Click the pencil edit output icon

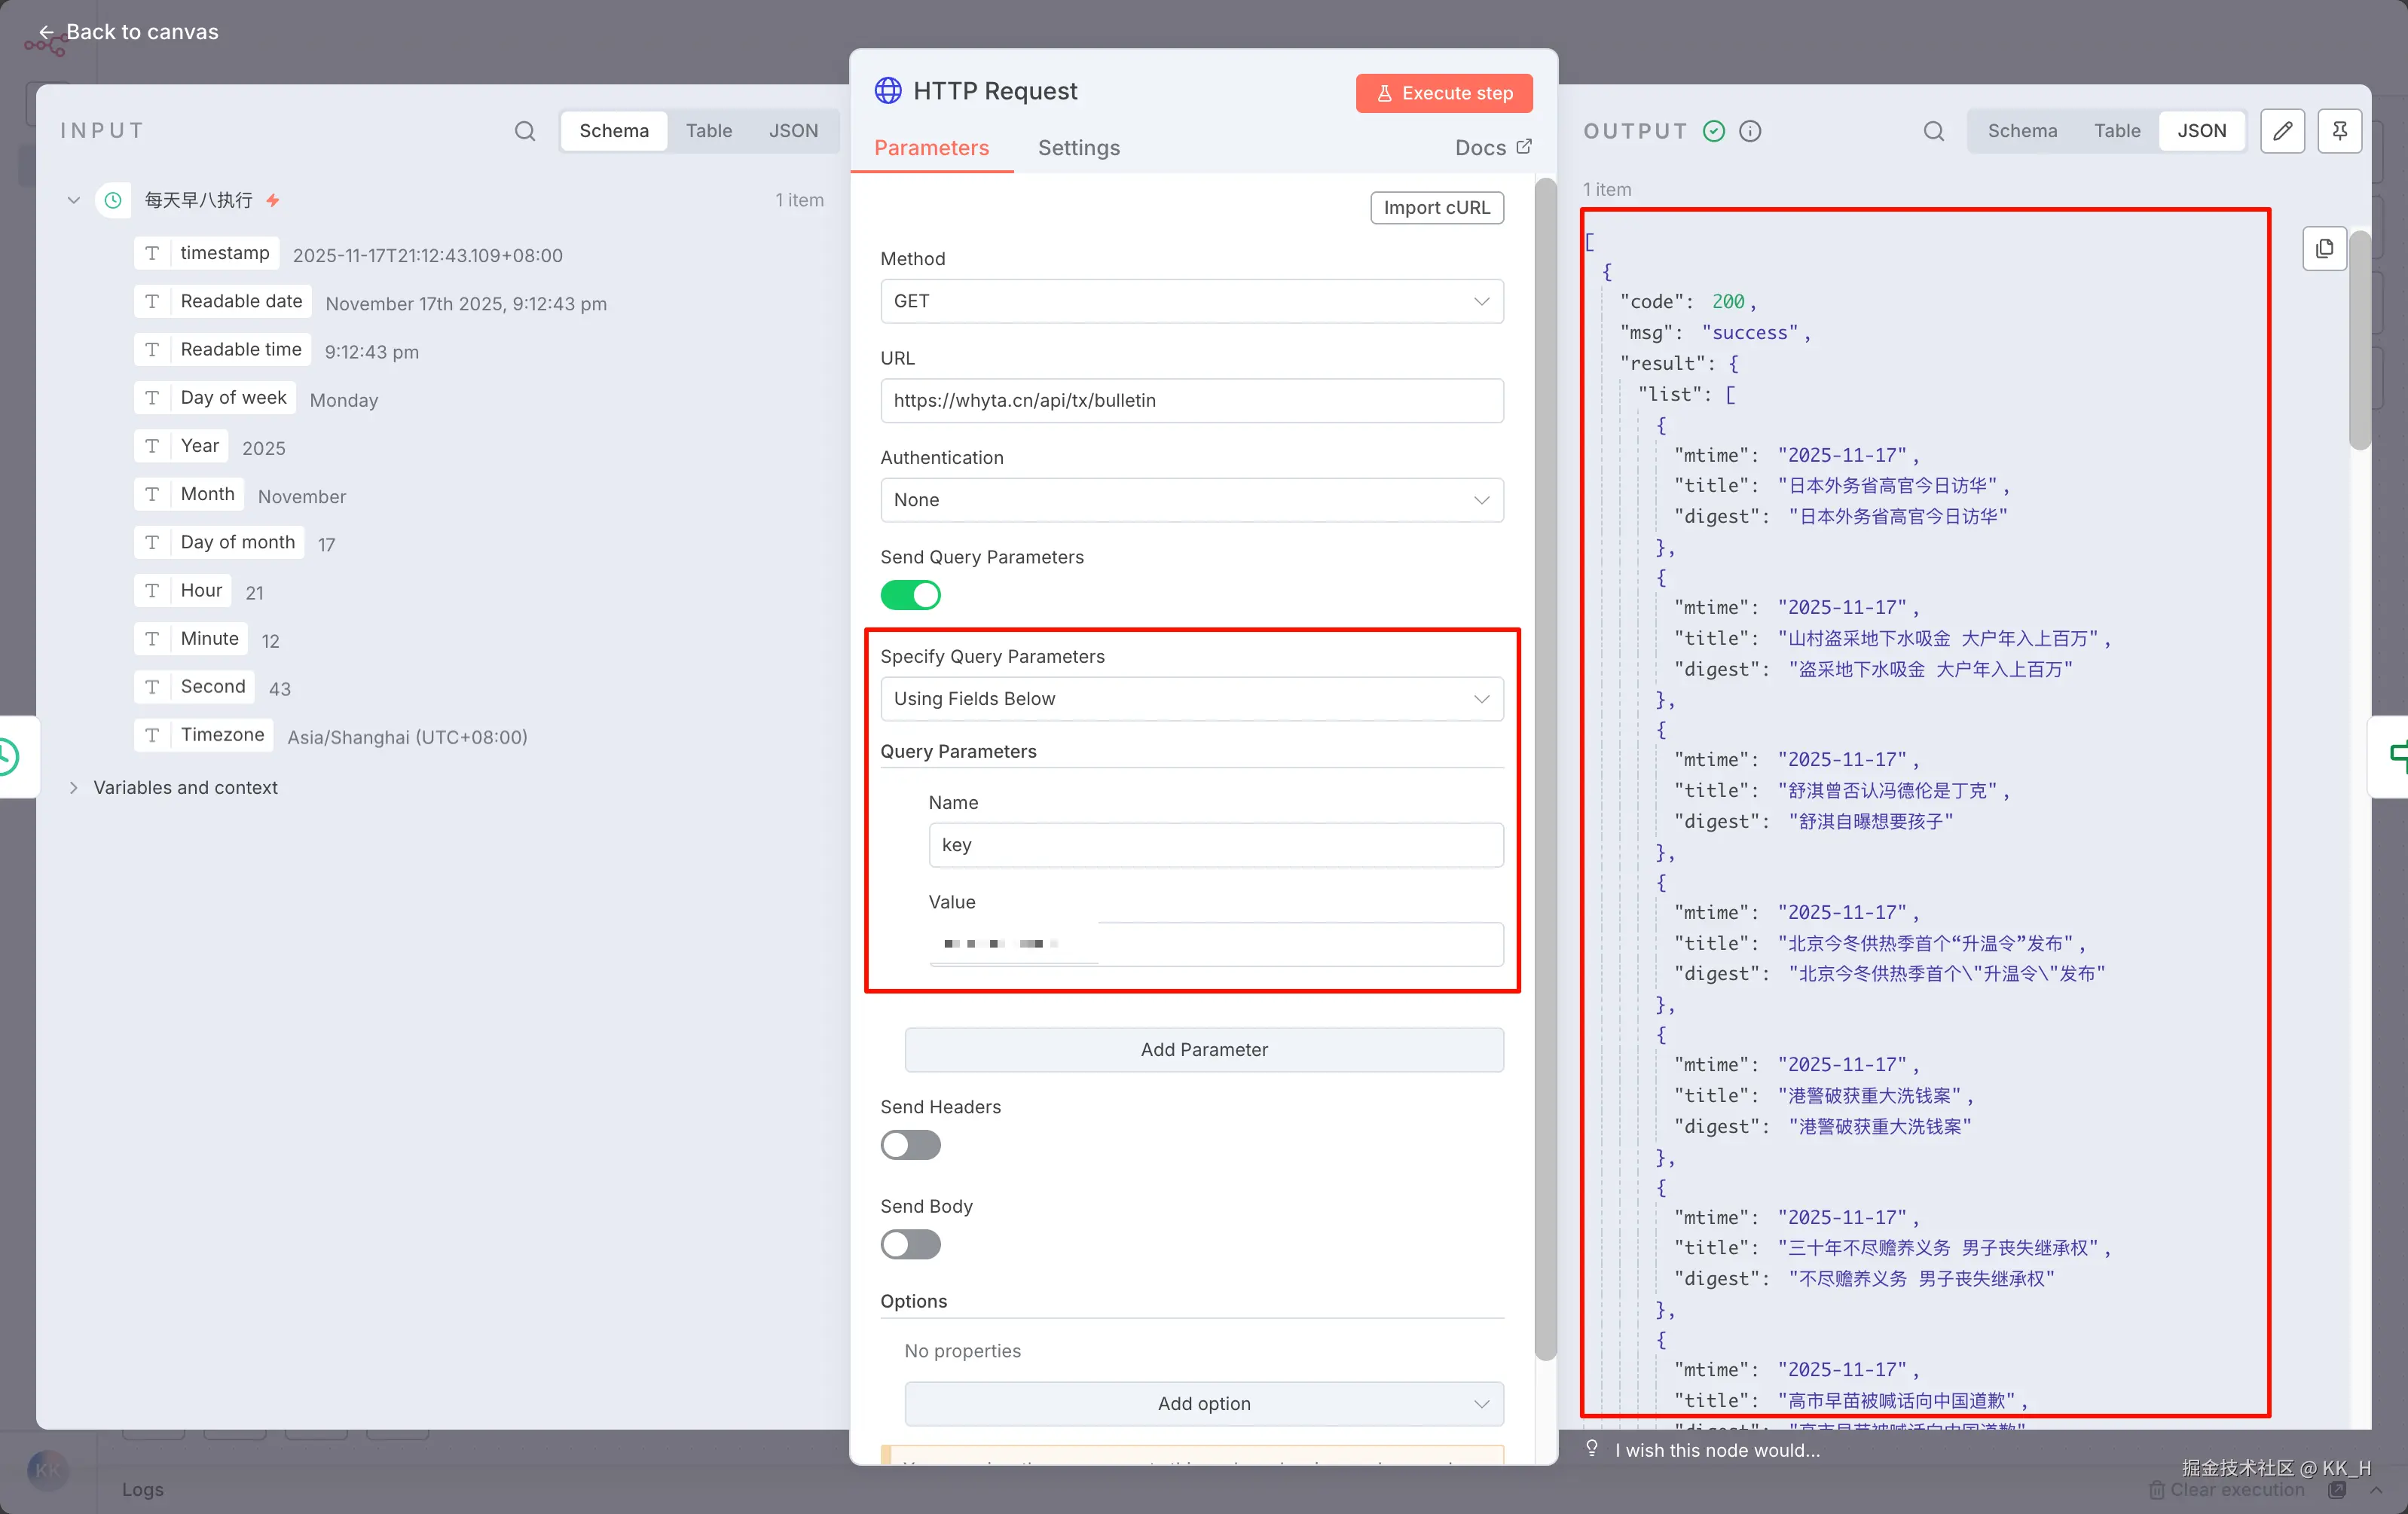pyautogui.click(x=2282, y=131)
